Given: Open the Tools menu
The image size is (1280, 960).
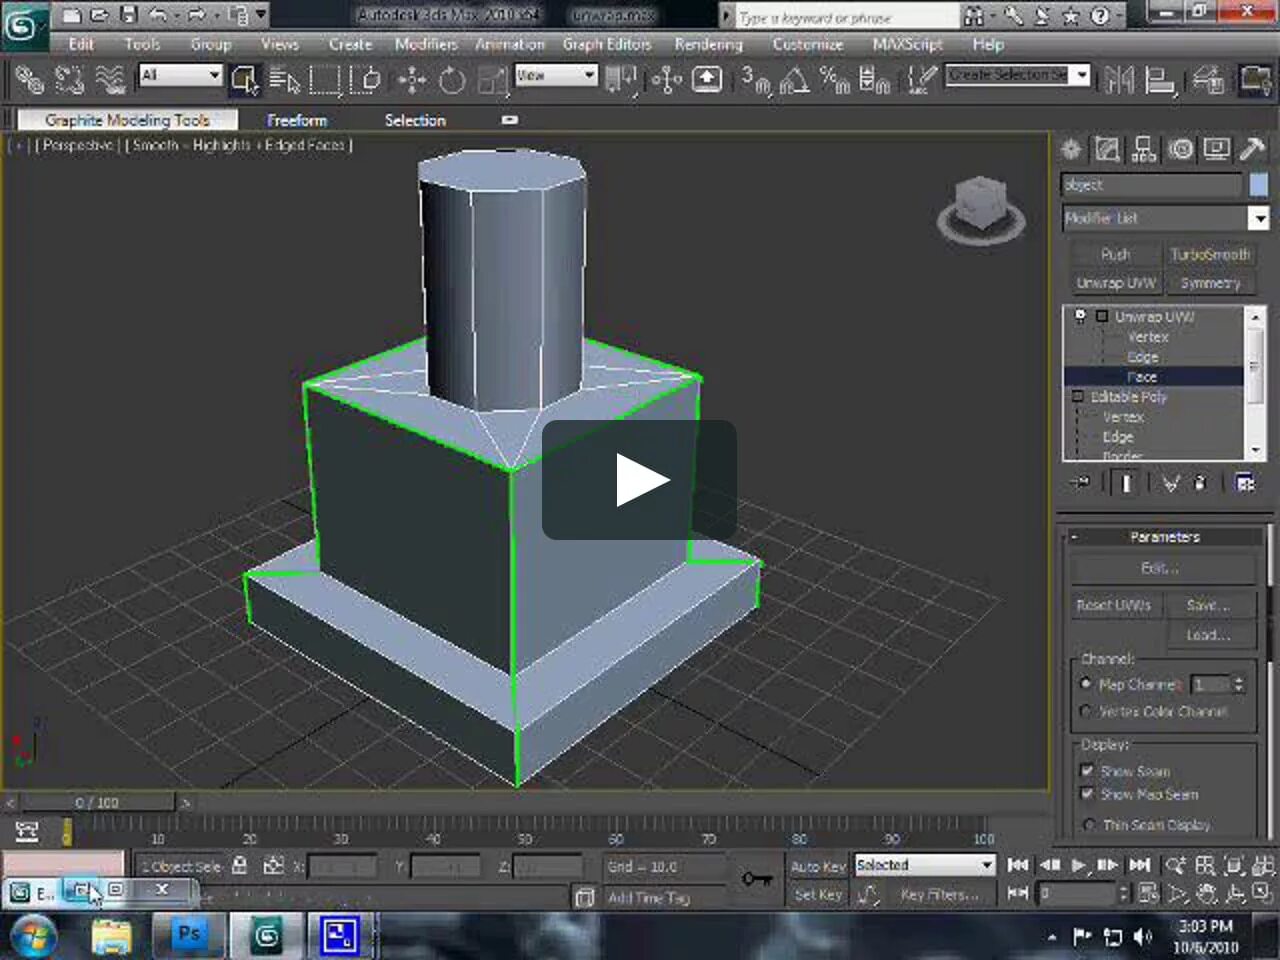Looking at the screenshot, I should coord(142,45).
